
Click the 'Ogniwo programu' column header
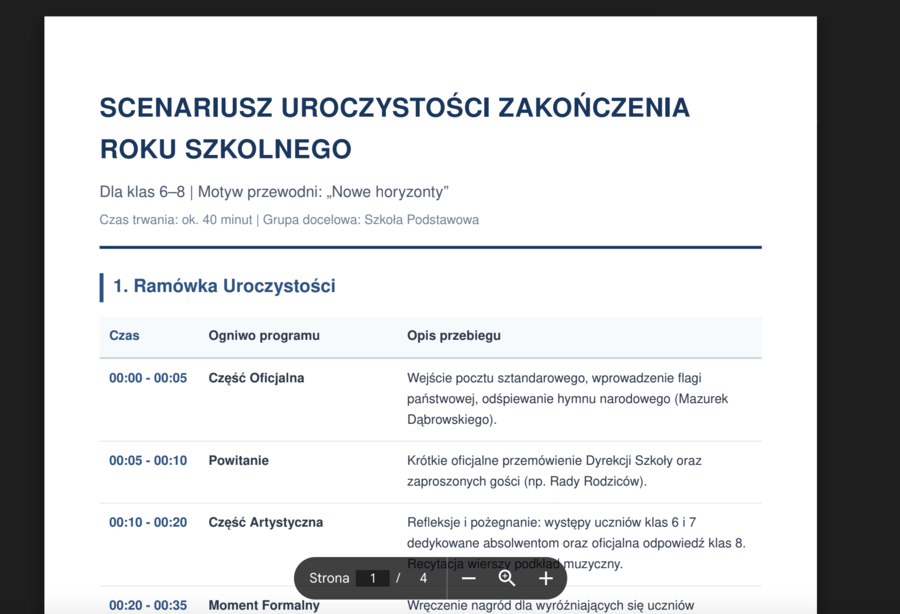tap(264, 336)
